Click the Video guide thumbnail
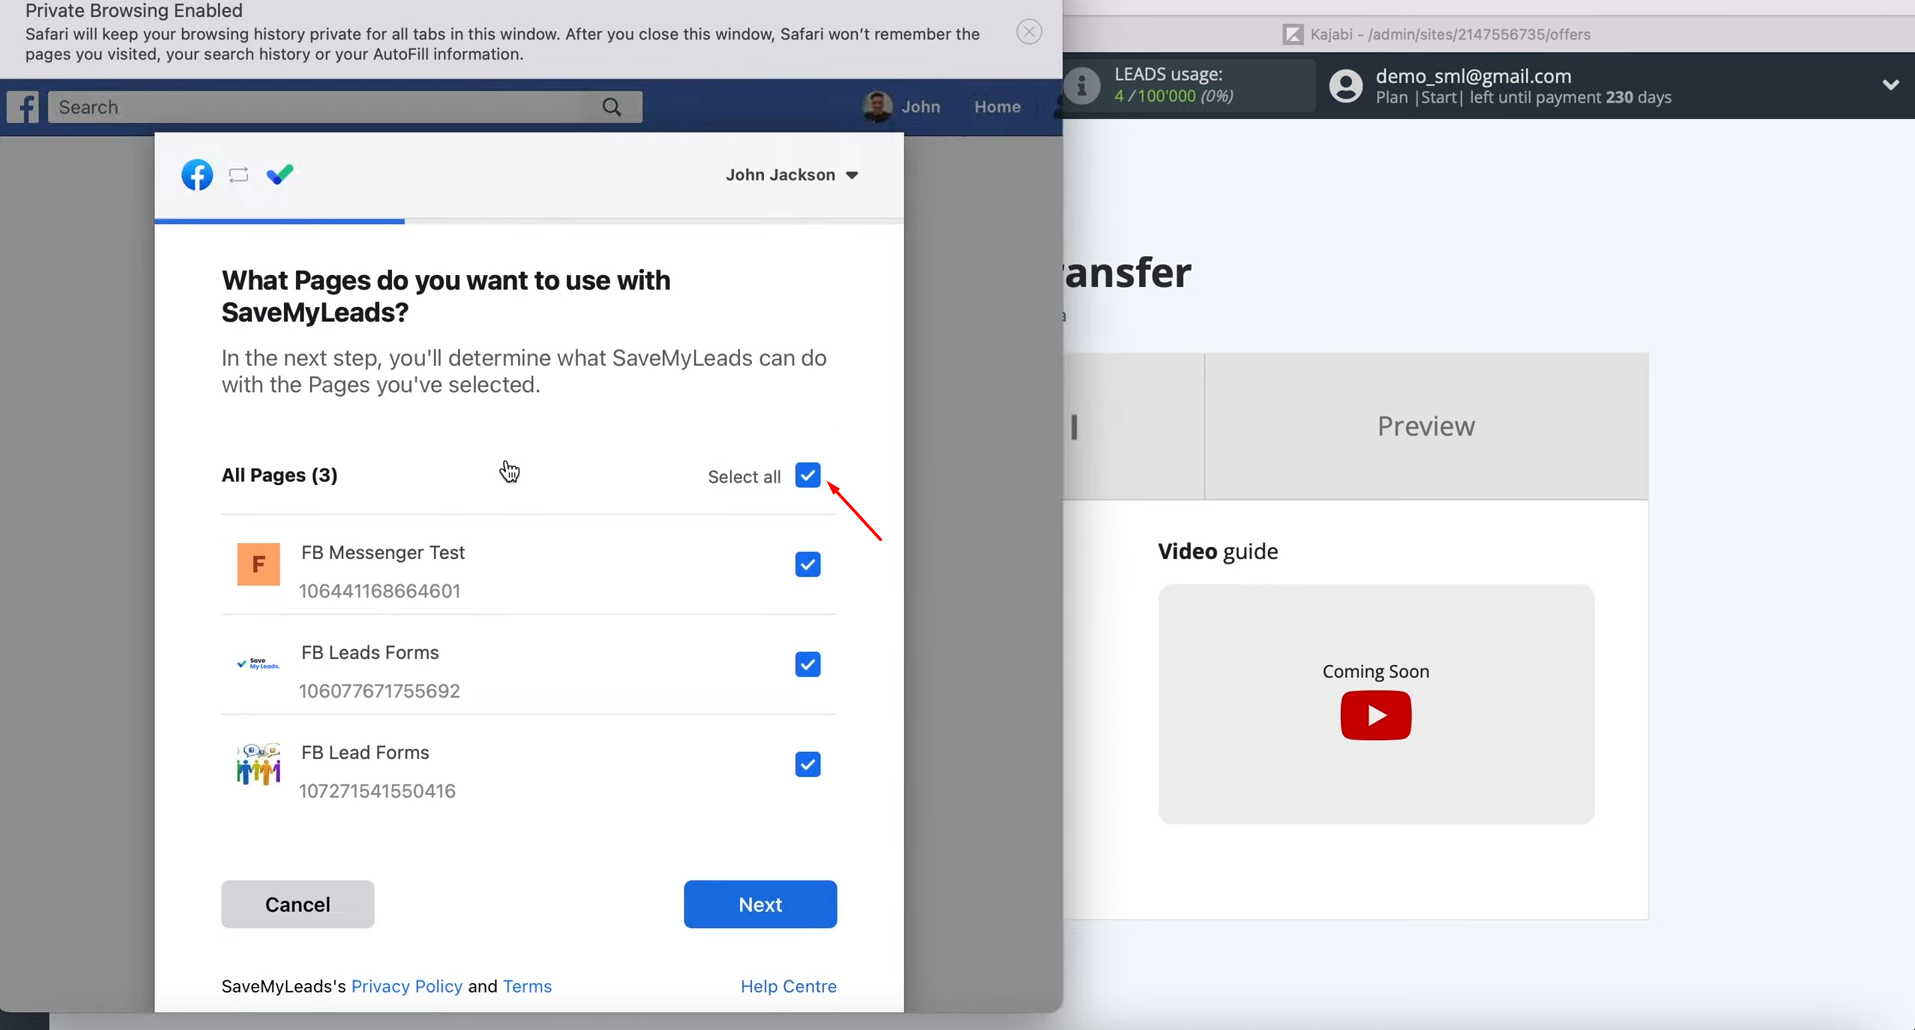1915x1030 pixels. pos(1376,704)
